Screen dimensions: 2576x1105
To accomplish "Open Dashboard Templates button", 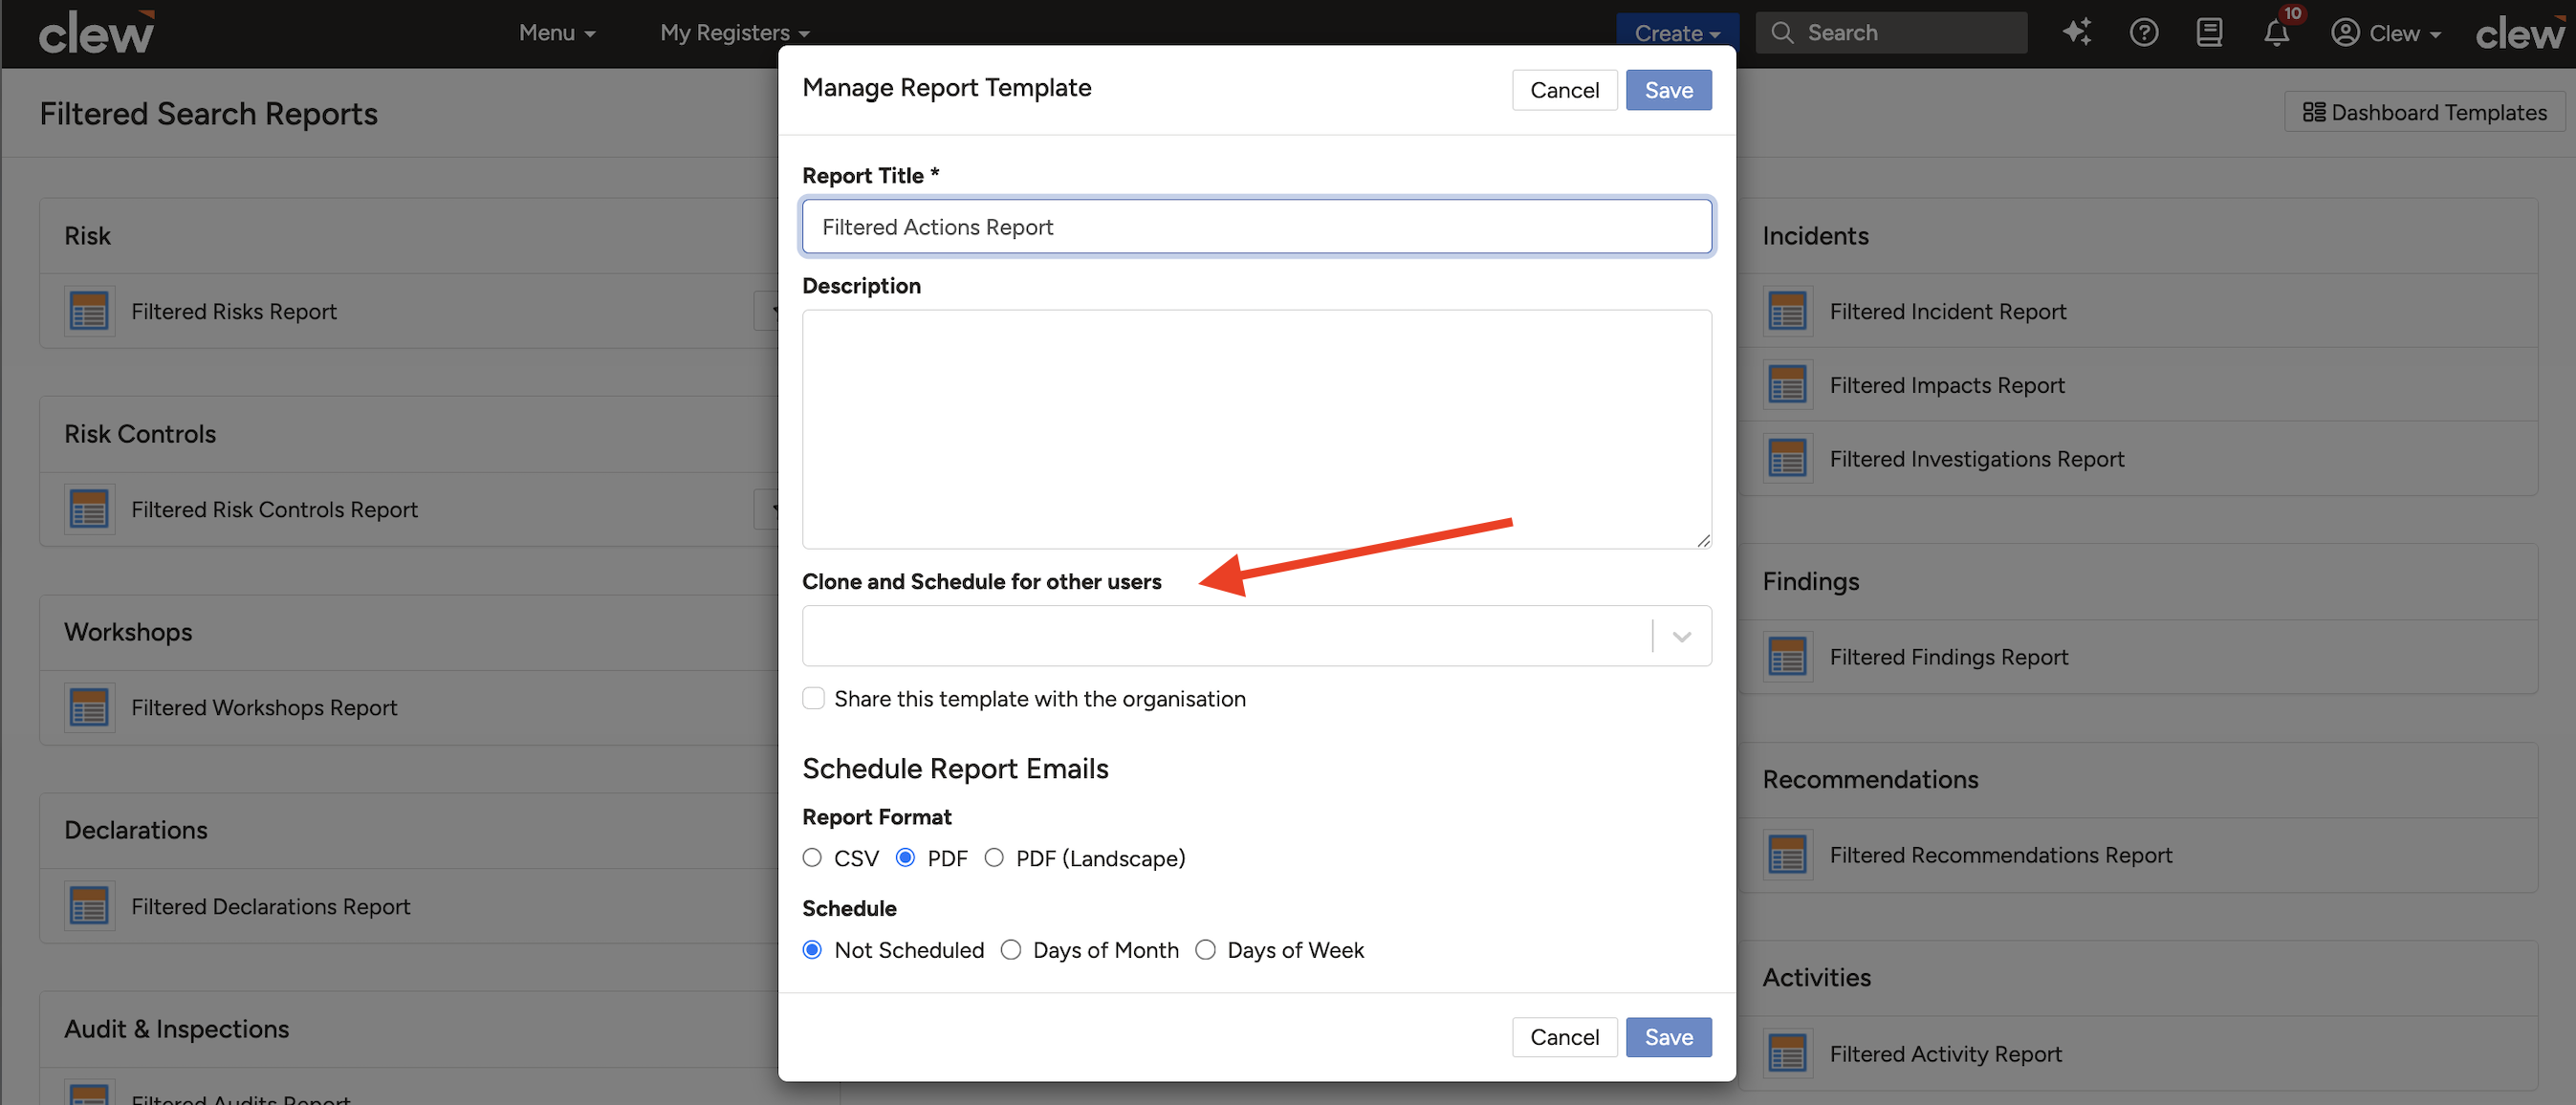I will pyautogui.click(x=2424, y=112).
